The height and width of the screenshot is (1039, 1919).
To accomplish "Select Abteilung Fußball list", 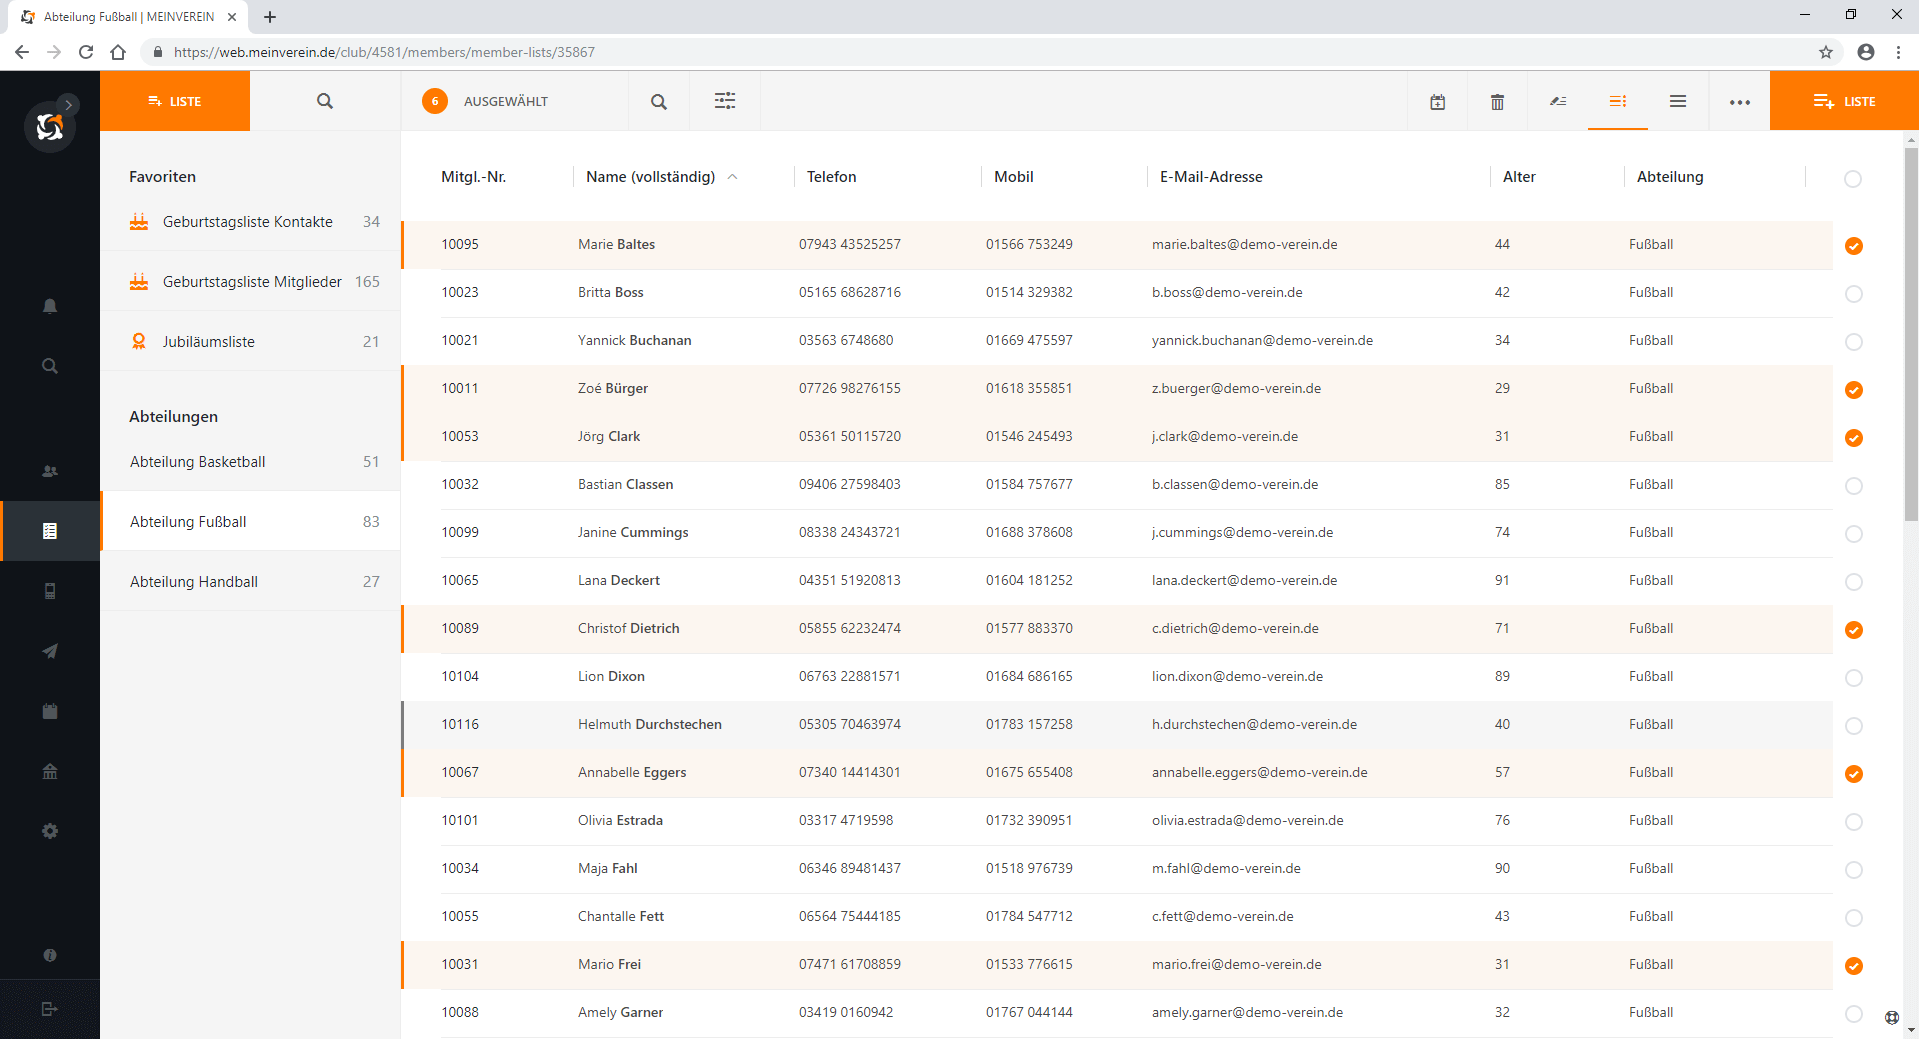I will (x=250, y=521).
